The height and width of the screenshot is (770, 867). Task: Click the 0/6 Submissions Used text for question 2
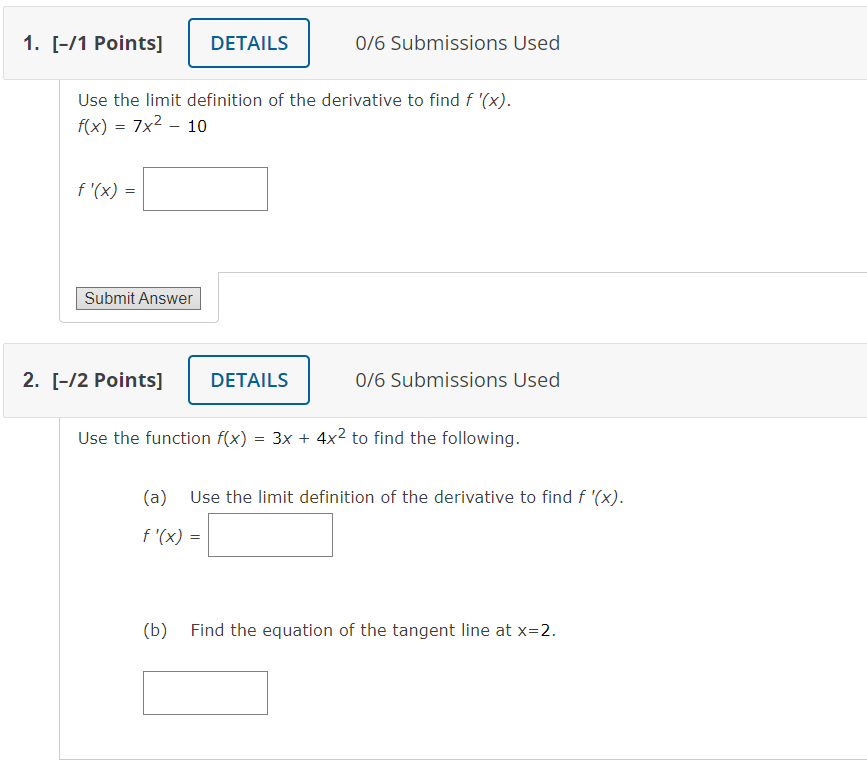click(457, 380)
